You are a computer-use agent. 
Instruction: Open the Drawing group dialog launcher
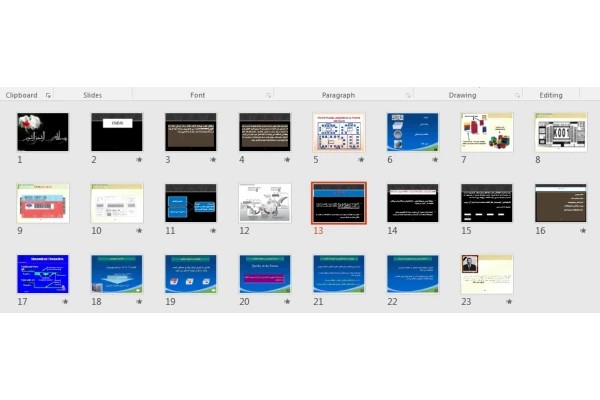click(517, 95)
